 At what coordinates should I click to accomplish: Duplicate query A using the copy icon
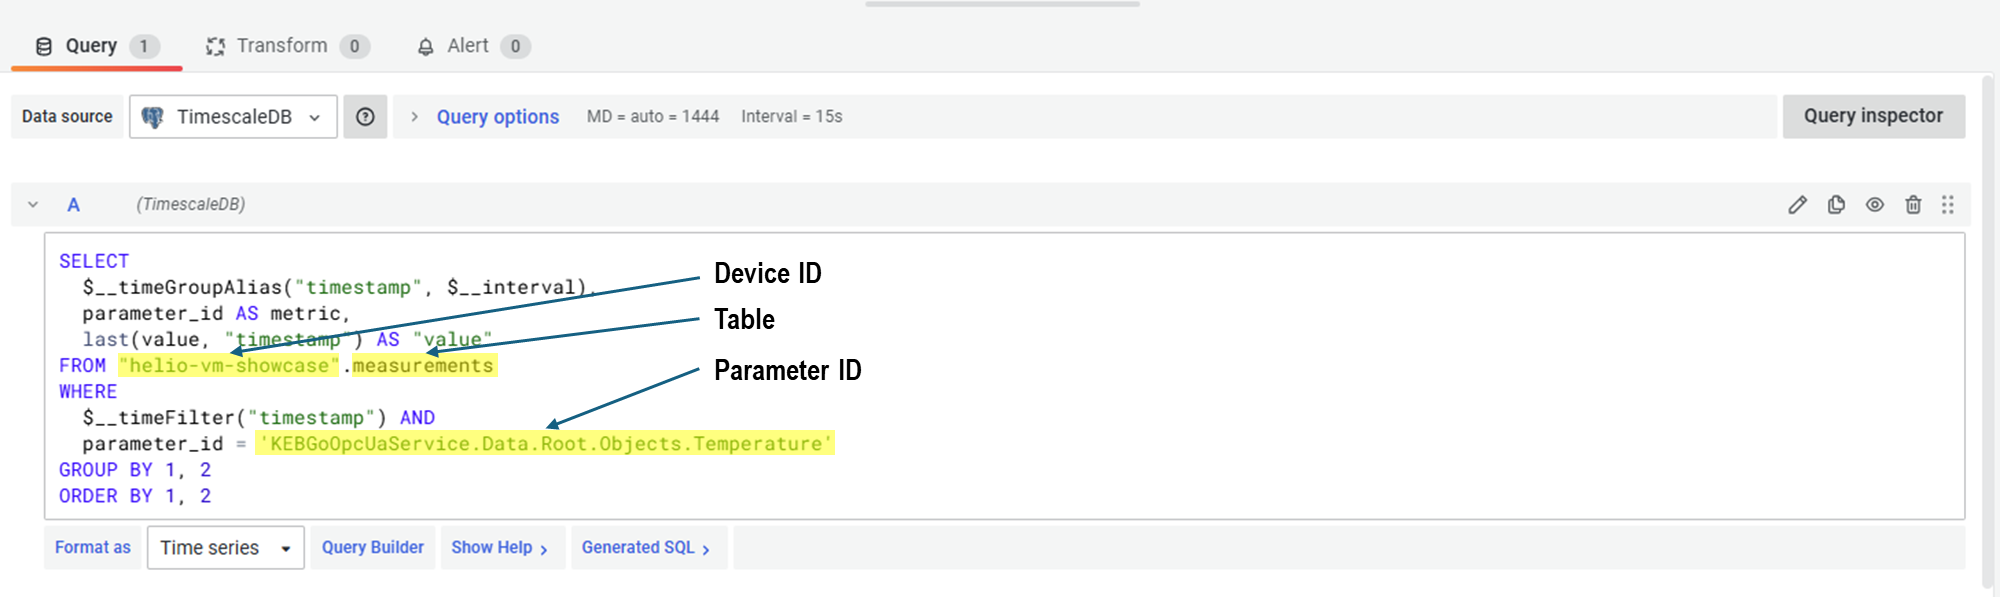point(1836,205)
